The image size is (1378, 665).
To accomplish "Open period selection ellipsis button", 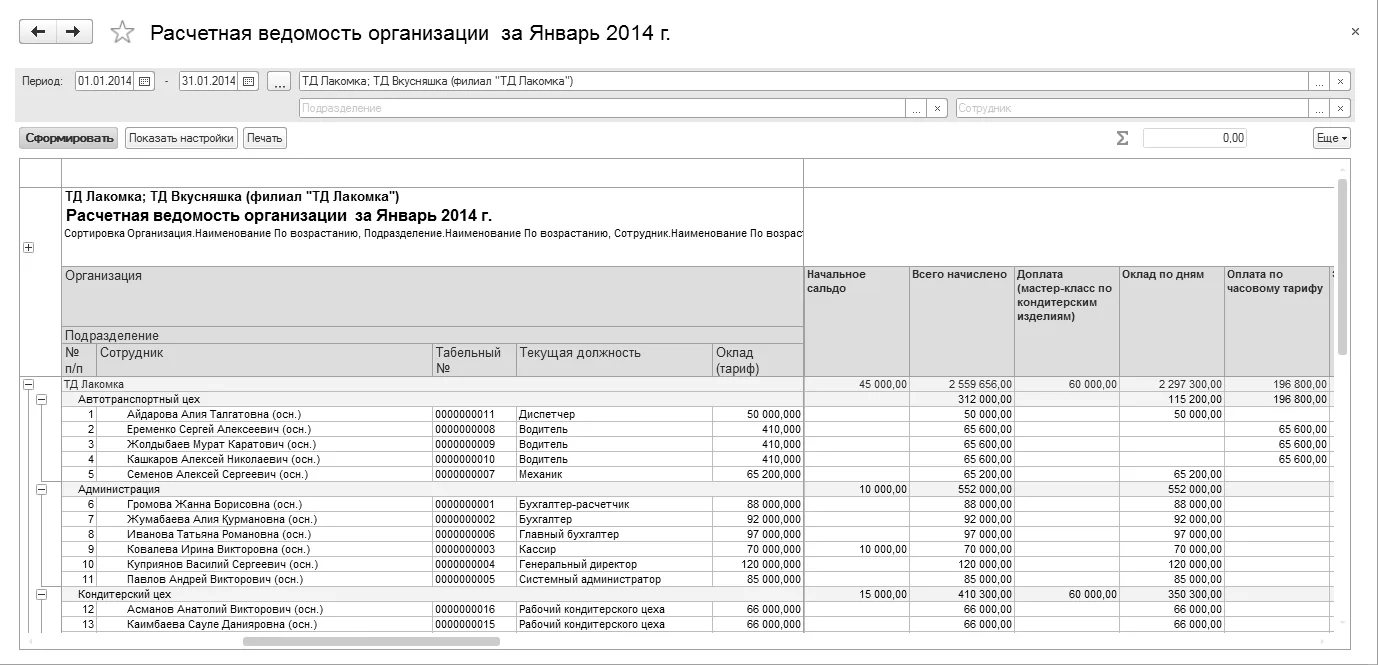I will [x=280, y=81].
